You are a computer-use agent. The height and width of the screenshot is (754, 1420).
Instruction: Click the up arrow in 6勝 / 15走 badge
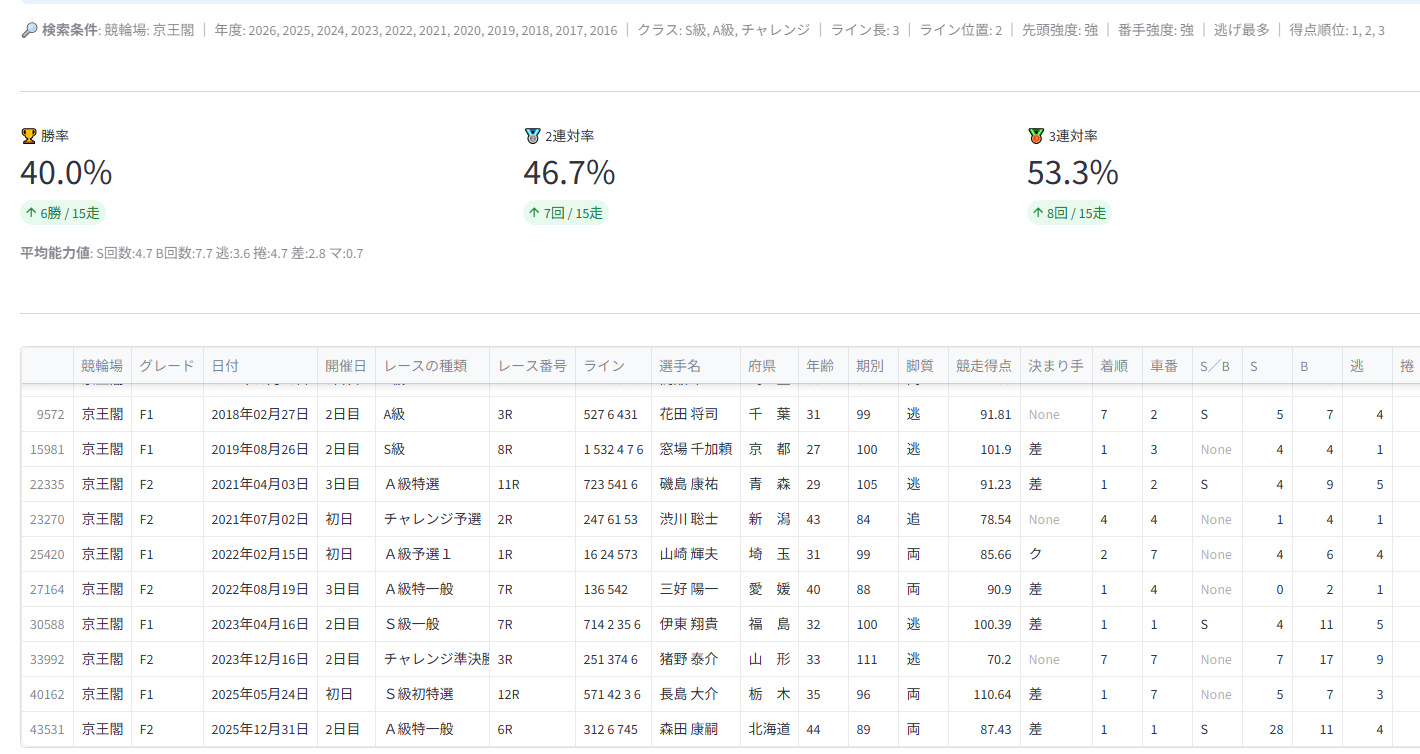pyautogui.click(x=32, y=213)
